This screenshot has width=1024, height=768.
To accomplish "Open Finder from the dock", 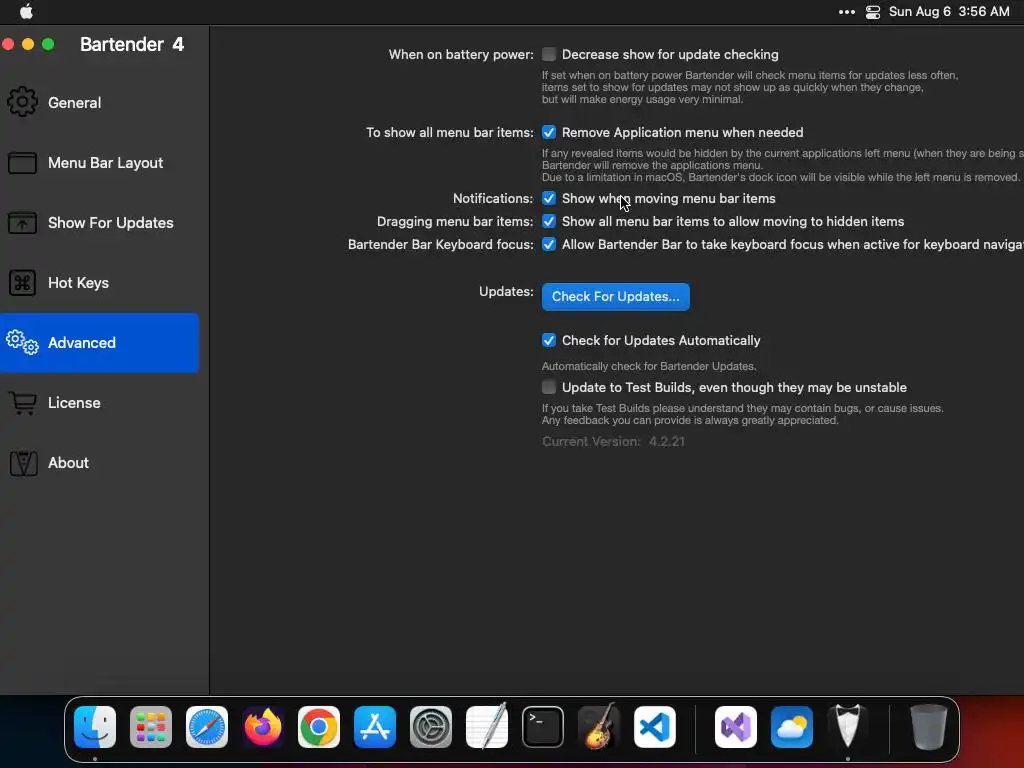I will (x=95, y=727).
